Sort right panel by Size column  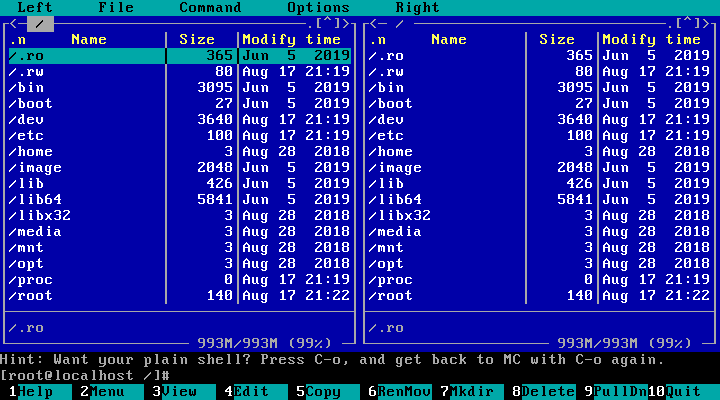pyautogui.click(x=557, y=39)
